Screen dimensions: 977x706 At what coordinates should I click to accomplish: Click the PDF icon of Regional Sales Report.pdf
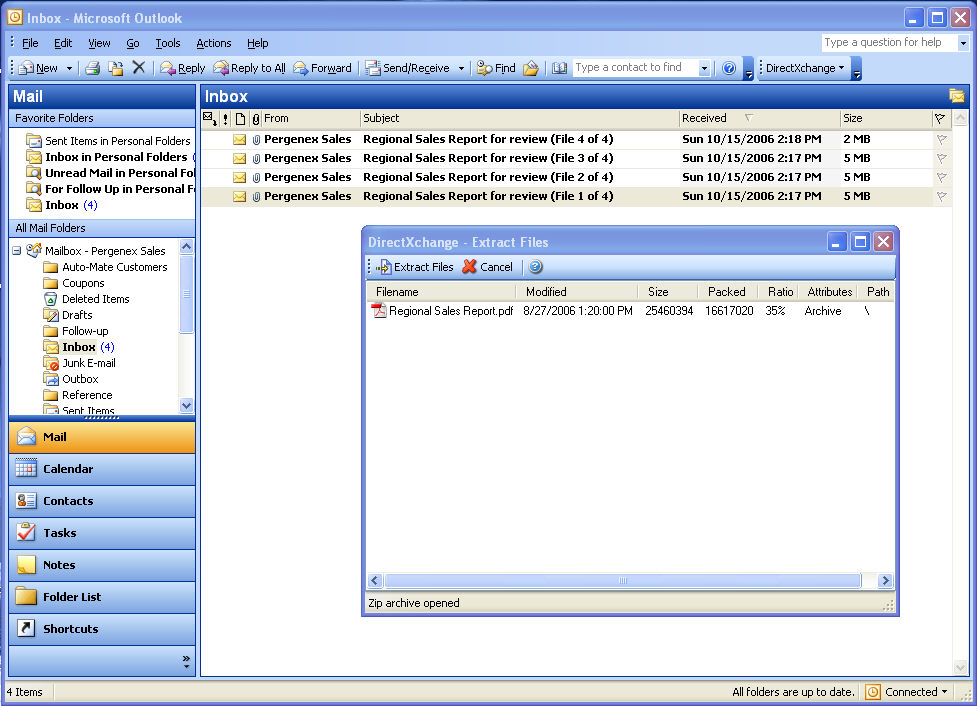click(x=378, y=310)
